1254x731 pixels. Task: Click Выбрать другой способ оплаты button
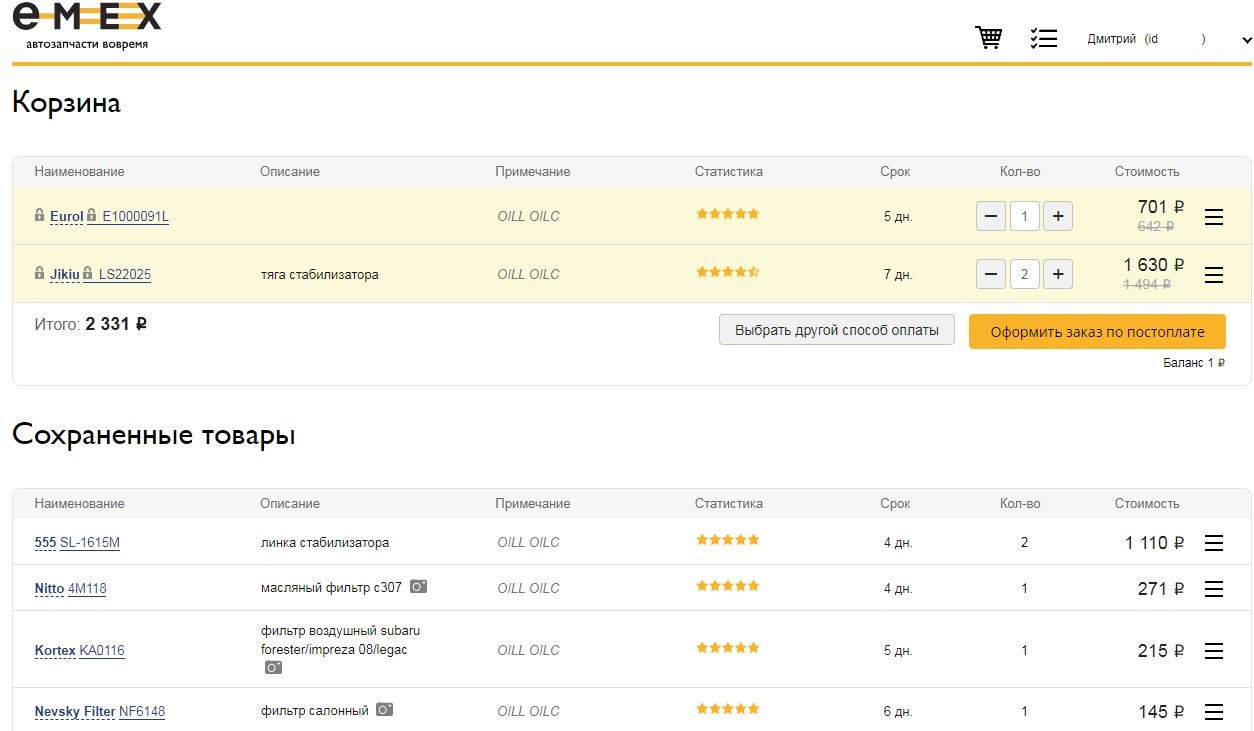pyautogui.click(x=837, y=330)
